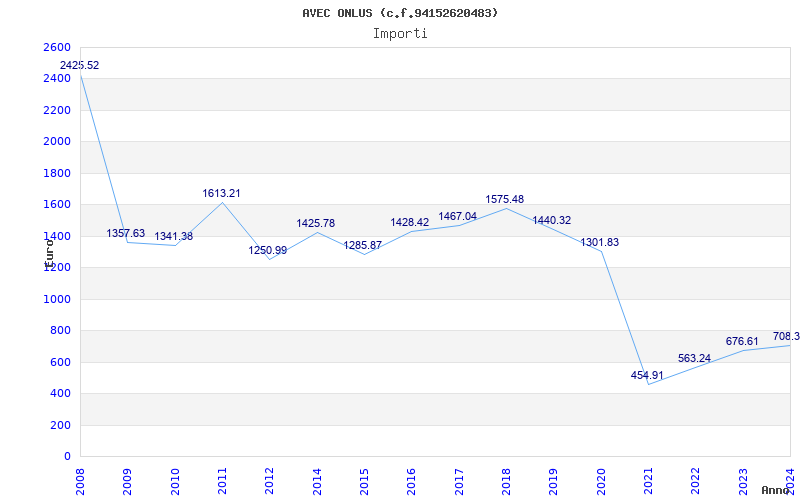Click the 2017 x-axis year label

[x=459, y=481]
